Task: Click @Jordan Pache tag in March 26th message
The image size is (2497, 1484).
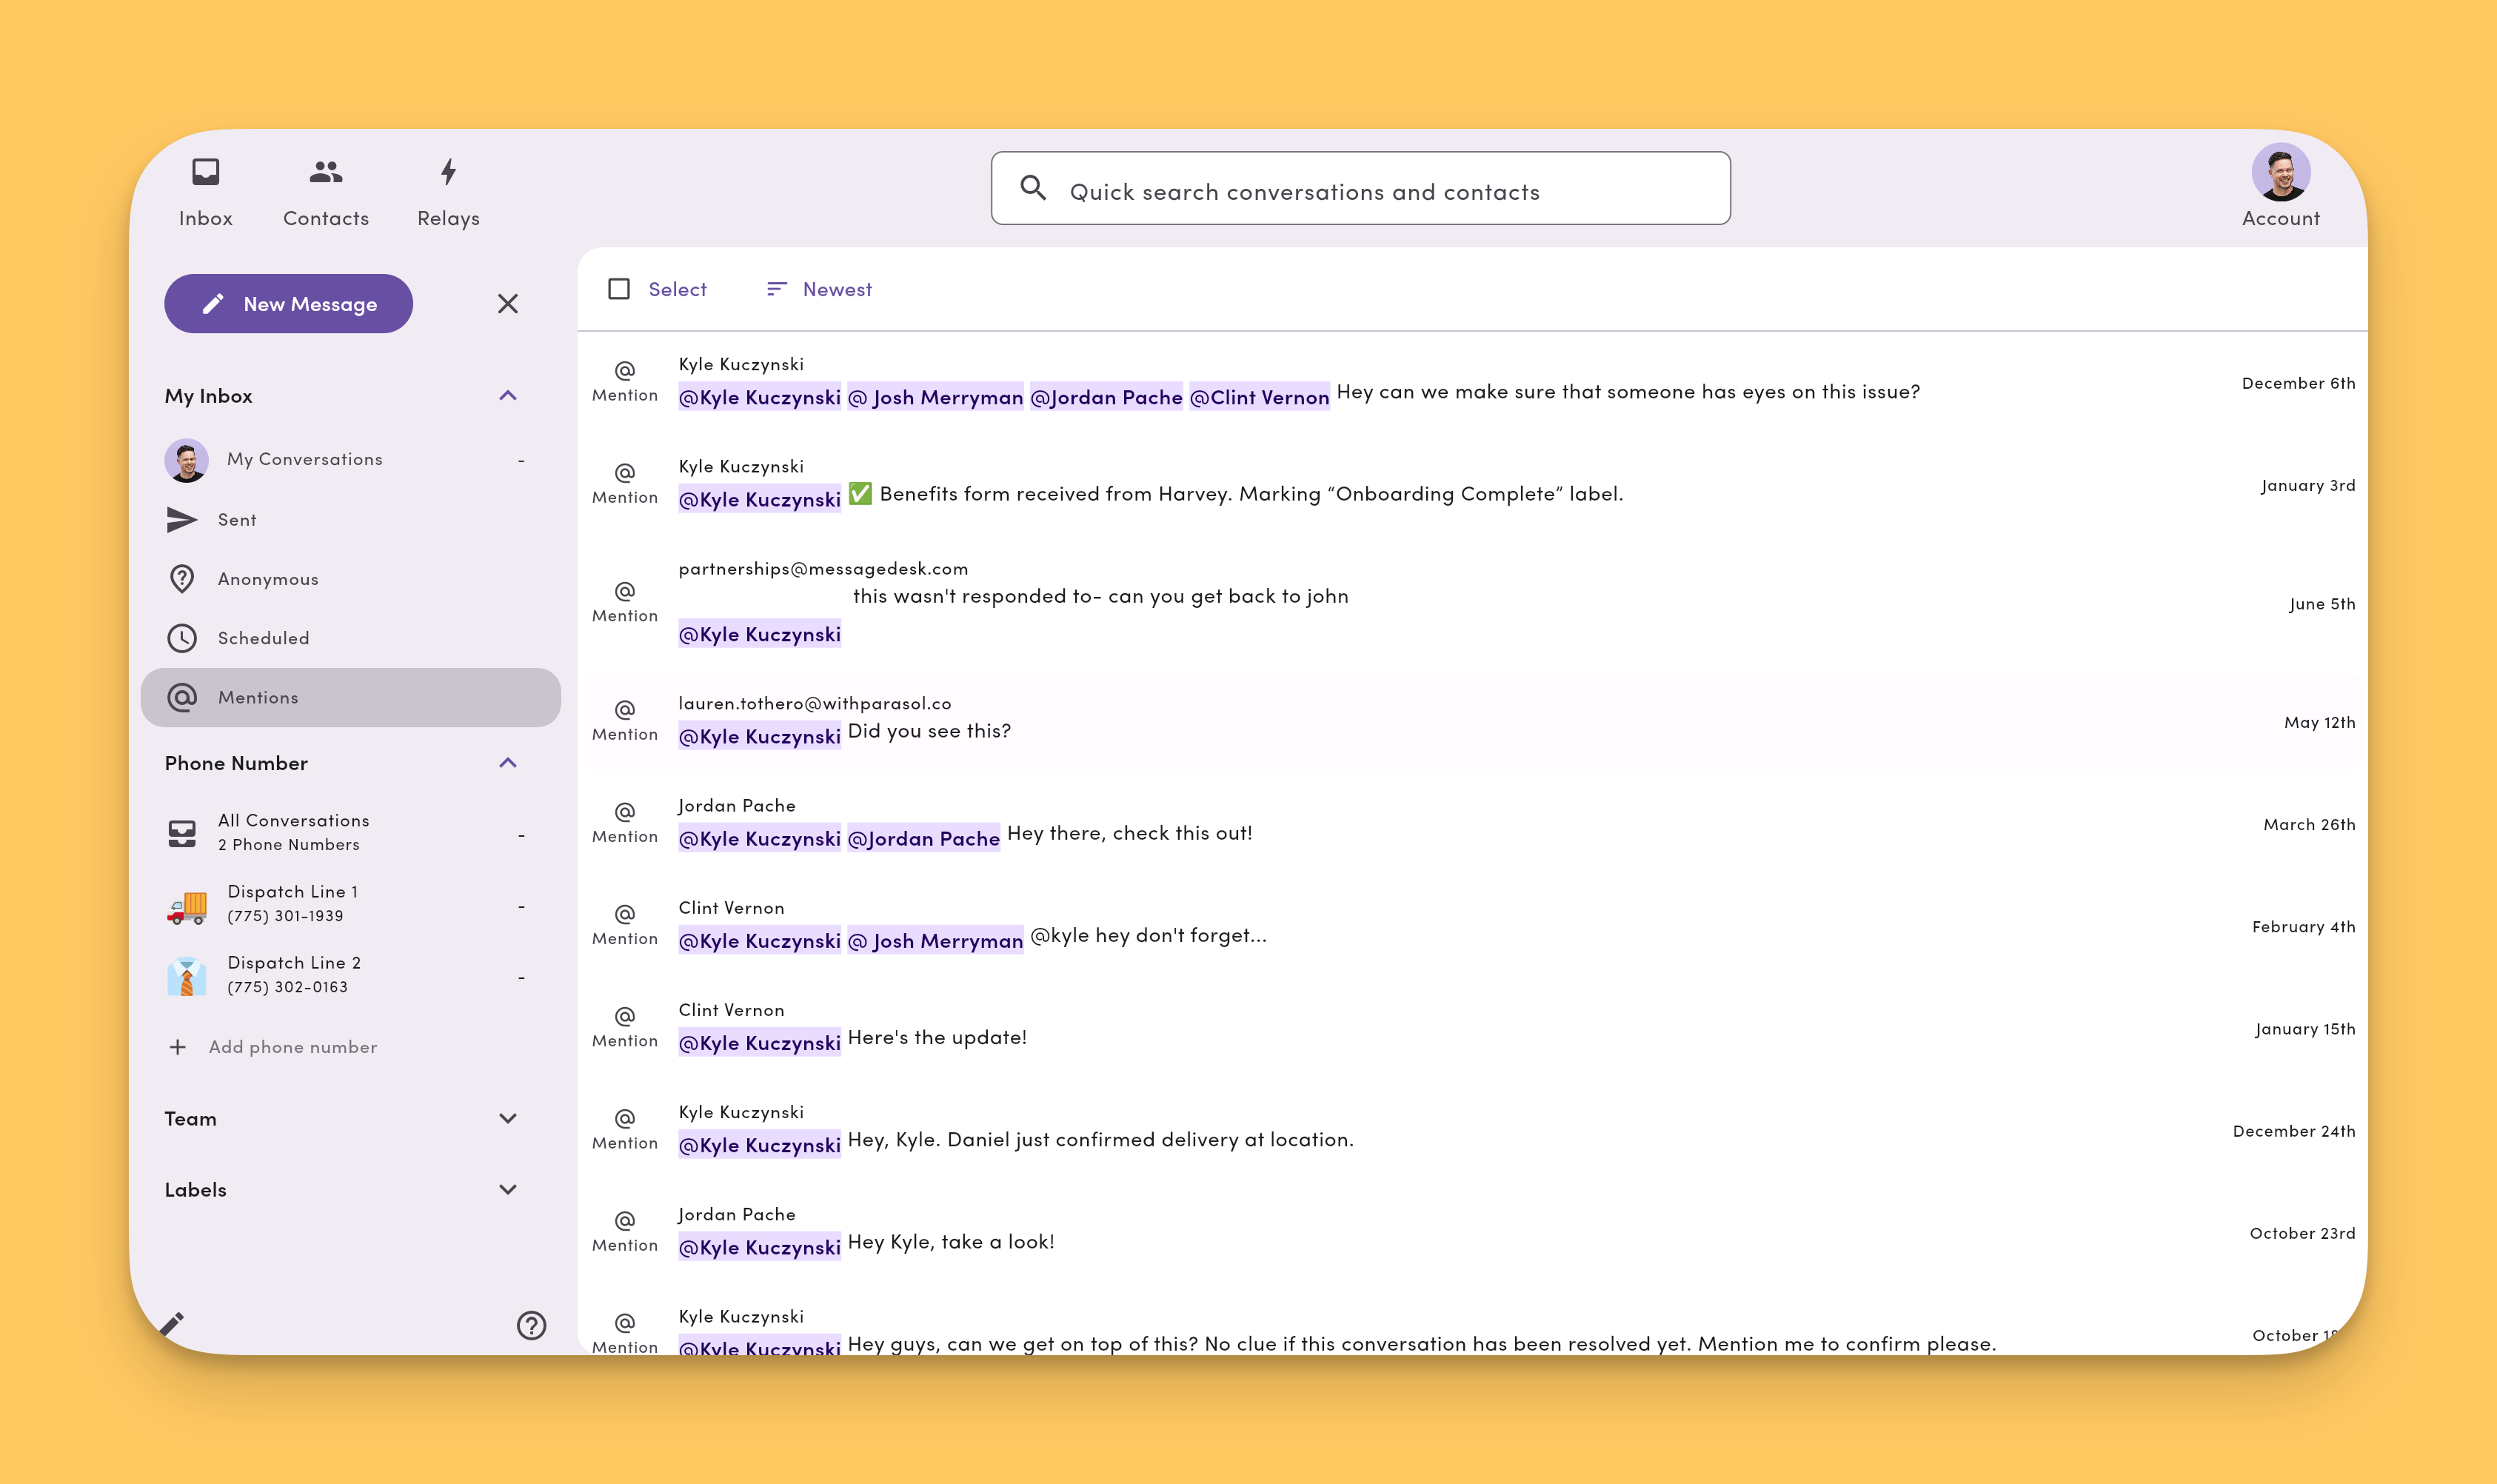Action: (923, 839)
